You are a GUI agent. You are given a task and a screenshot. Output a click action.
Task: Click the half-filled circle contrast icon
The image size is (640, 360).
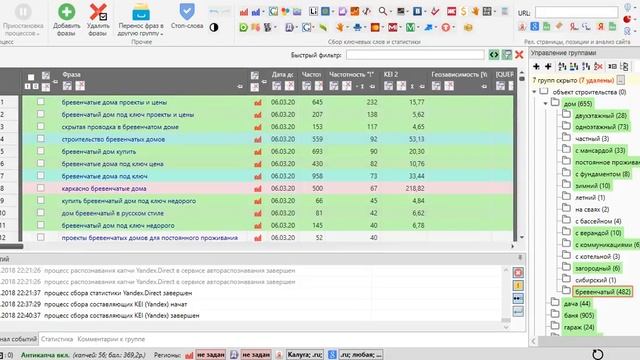214,27
